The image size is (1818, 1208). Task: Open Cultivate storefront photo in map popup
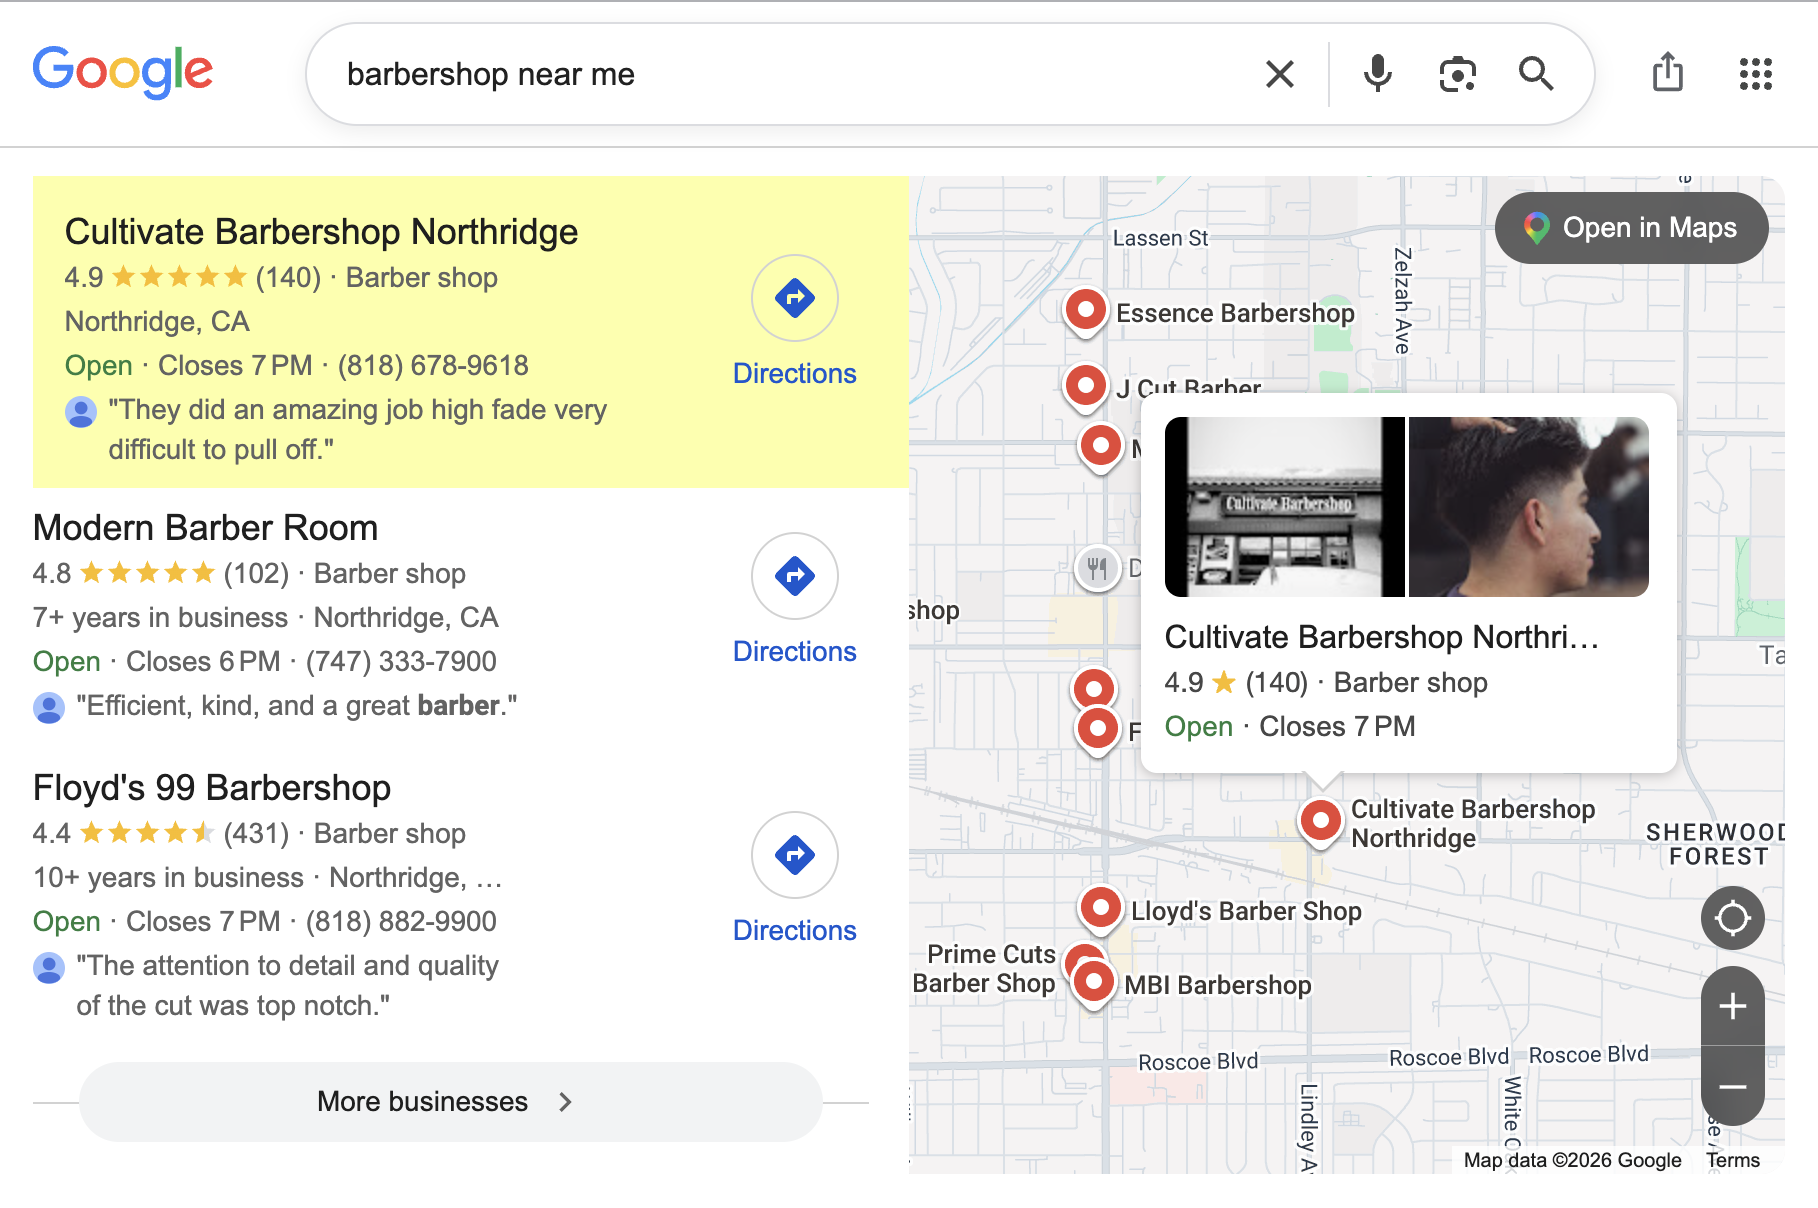[x=1285, y=507]
